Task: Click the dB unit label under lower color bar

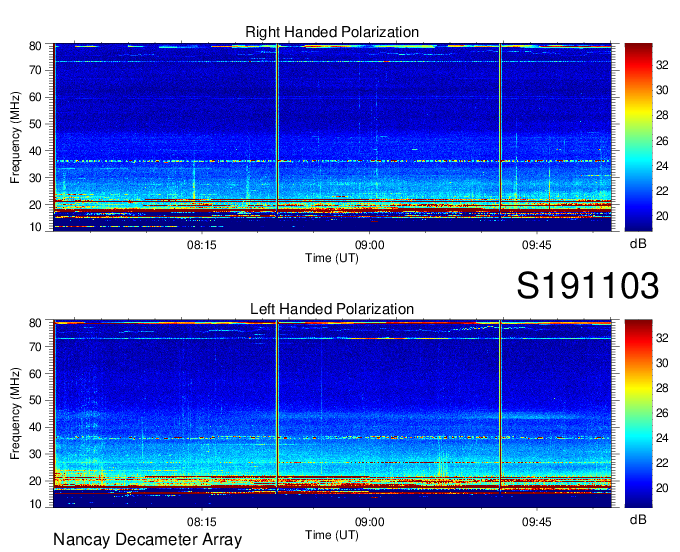Action: (638, 519)
